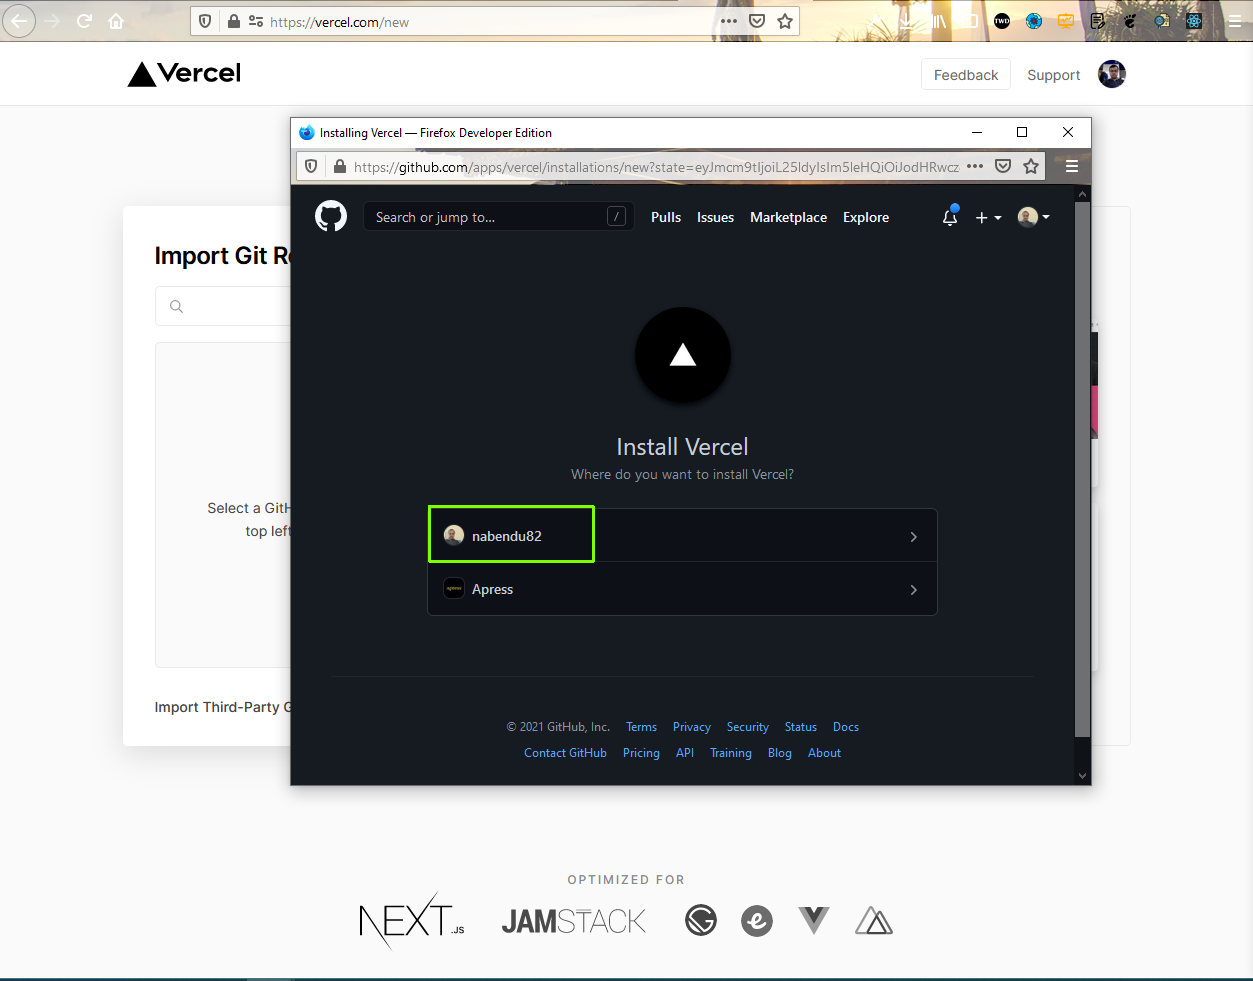Click the chevron on the nabendu82 row

point(913,537)
